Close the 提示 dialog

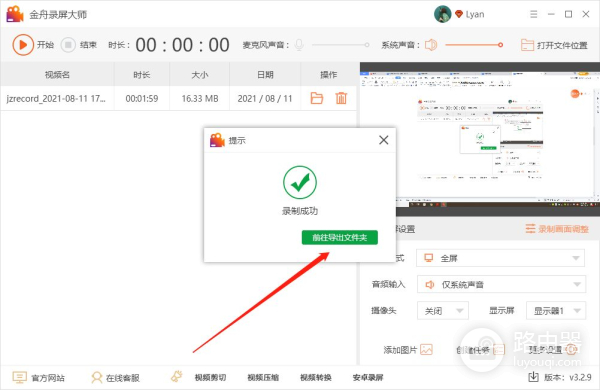(383, 140)
